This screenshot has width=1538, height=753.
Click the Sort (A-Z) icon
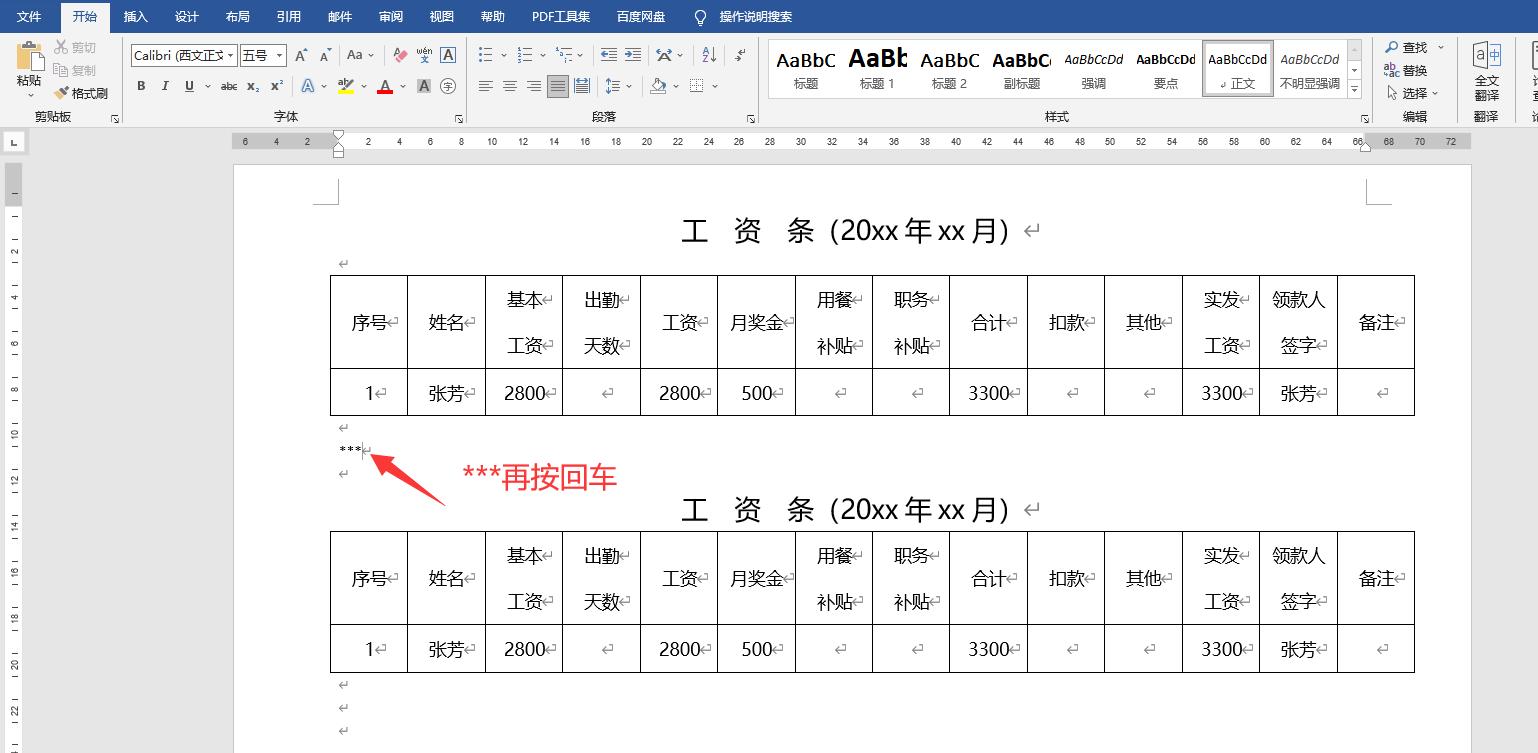707,55
